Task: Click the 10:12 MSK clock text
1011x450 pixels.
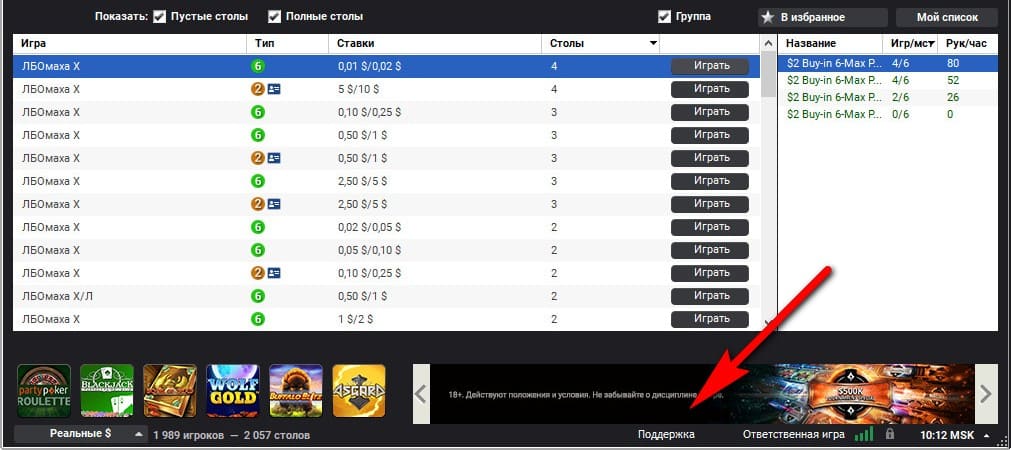Action: (947, 435)
